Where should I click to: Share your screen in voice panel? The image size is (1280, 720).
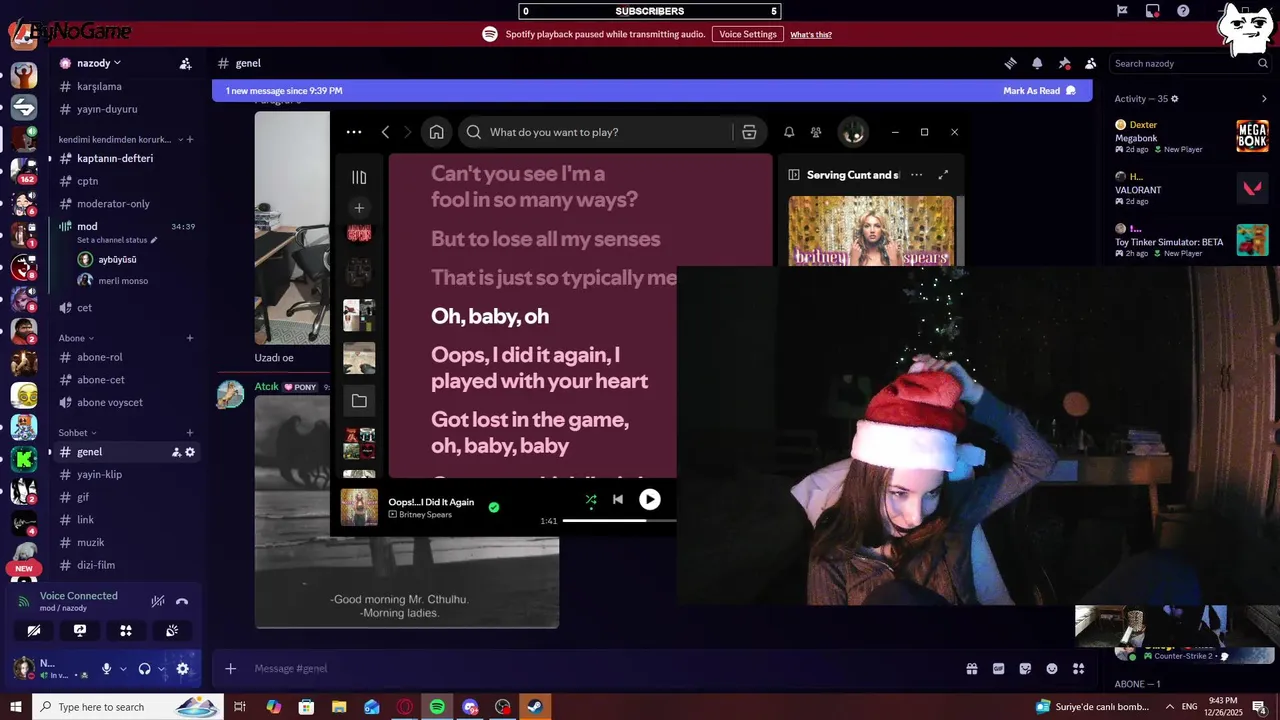(80, 631)
